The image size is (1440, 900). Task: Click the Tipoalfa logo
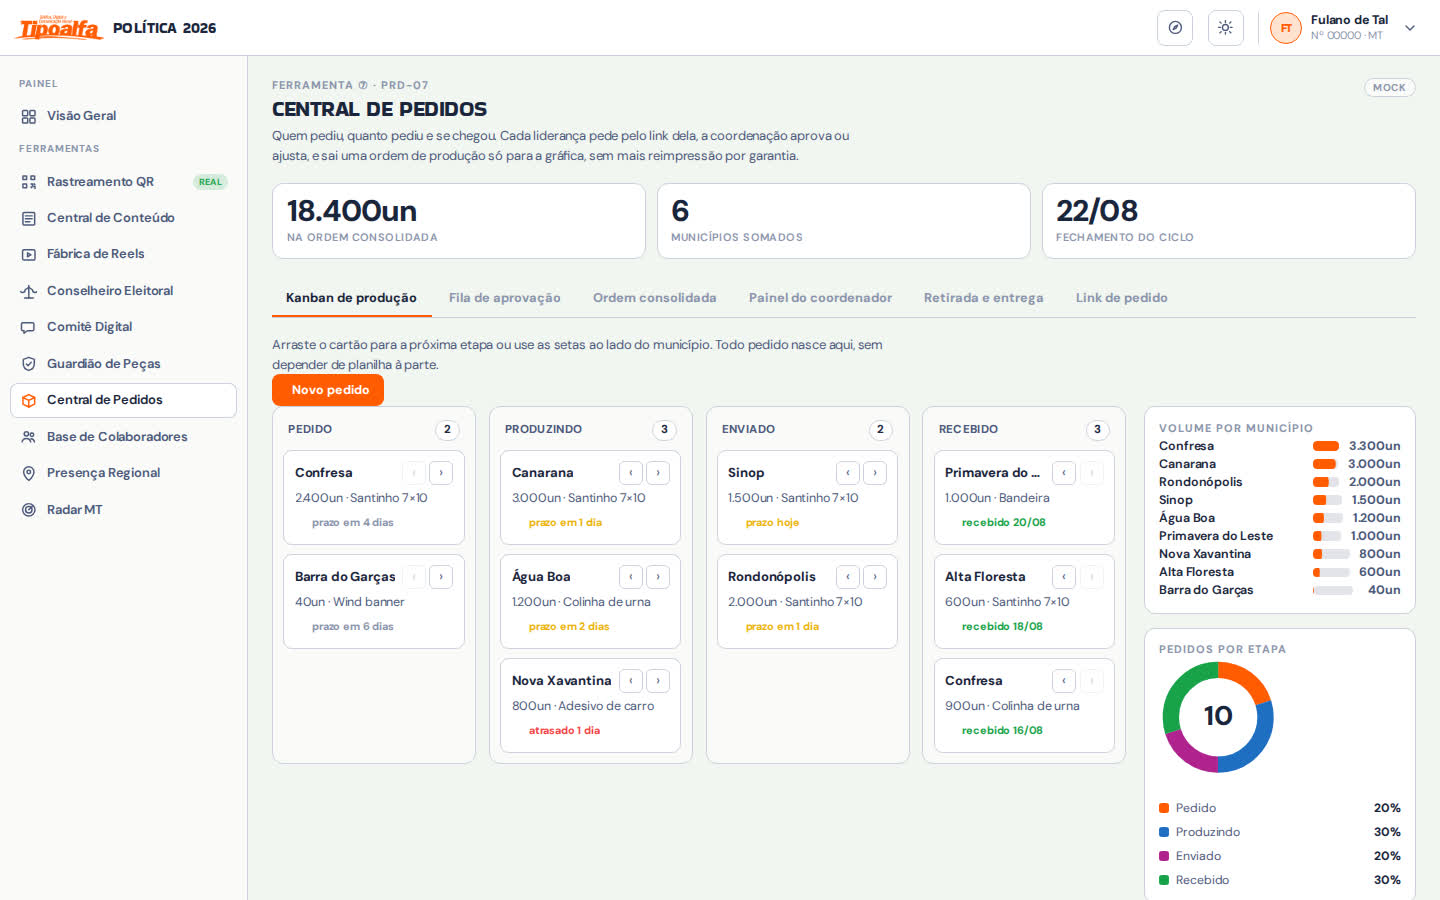pos(59,27)
